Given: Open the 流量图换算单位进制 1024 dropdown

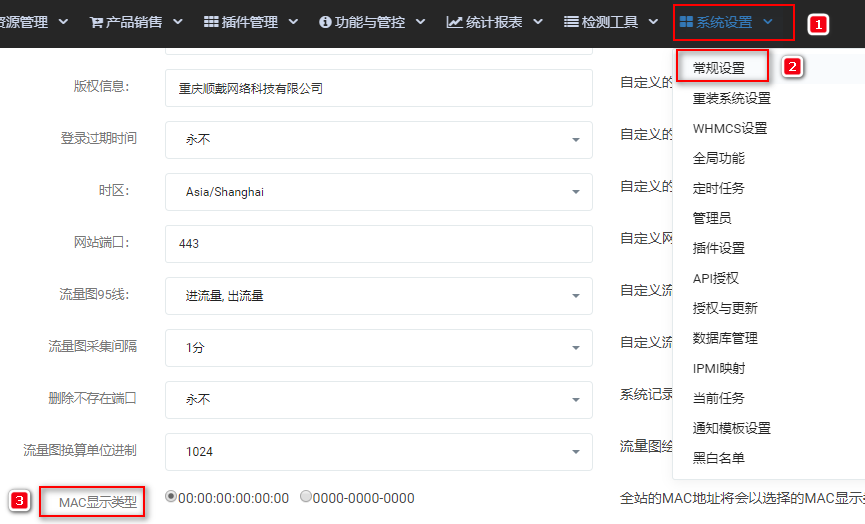Looking at the screenshot, I should pos(378,452).
